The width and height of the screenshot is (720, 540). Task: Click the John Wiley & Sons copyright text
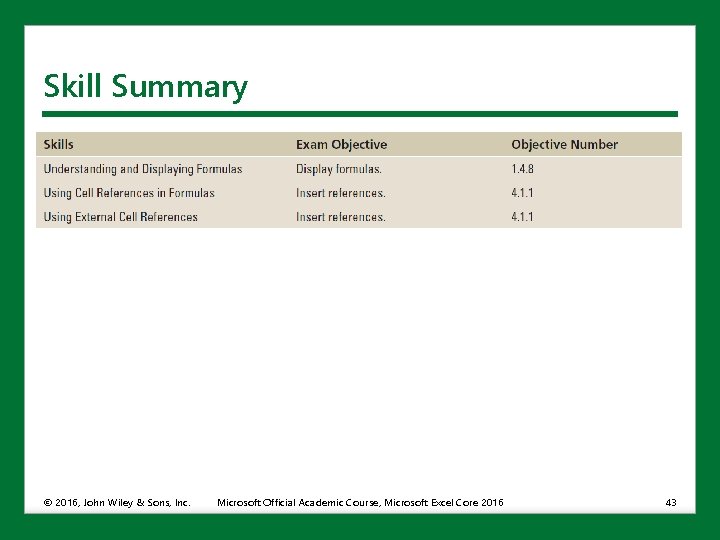tap(117, 503)
